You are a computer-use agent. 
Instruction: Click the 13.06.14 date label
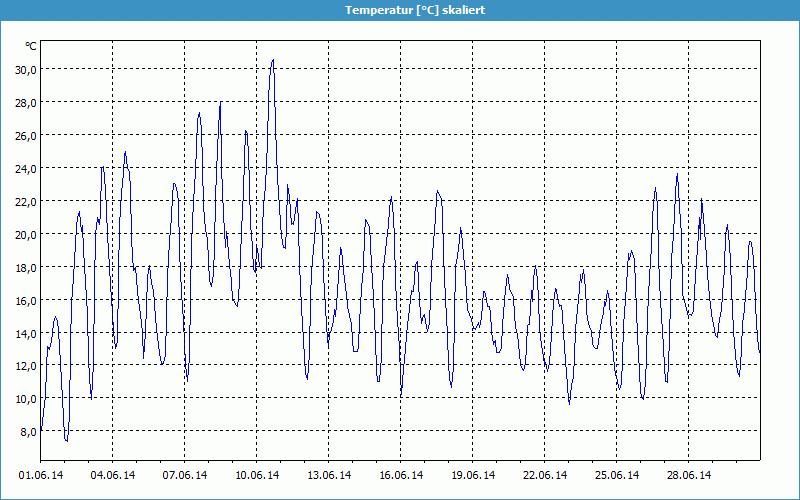click(329, 475)
